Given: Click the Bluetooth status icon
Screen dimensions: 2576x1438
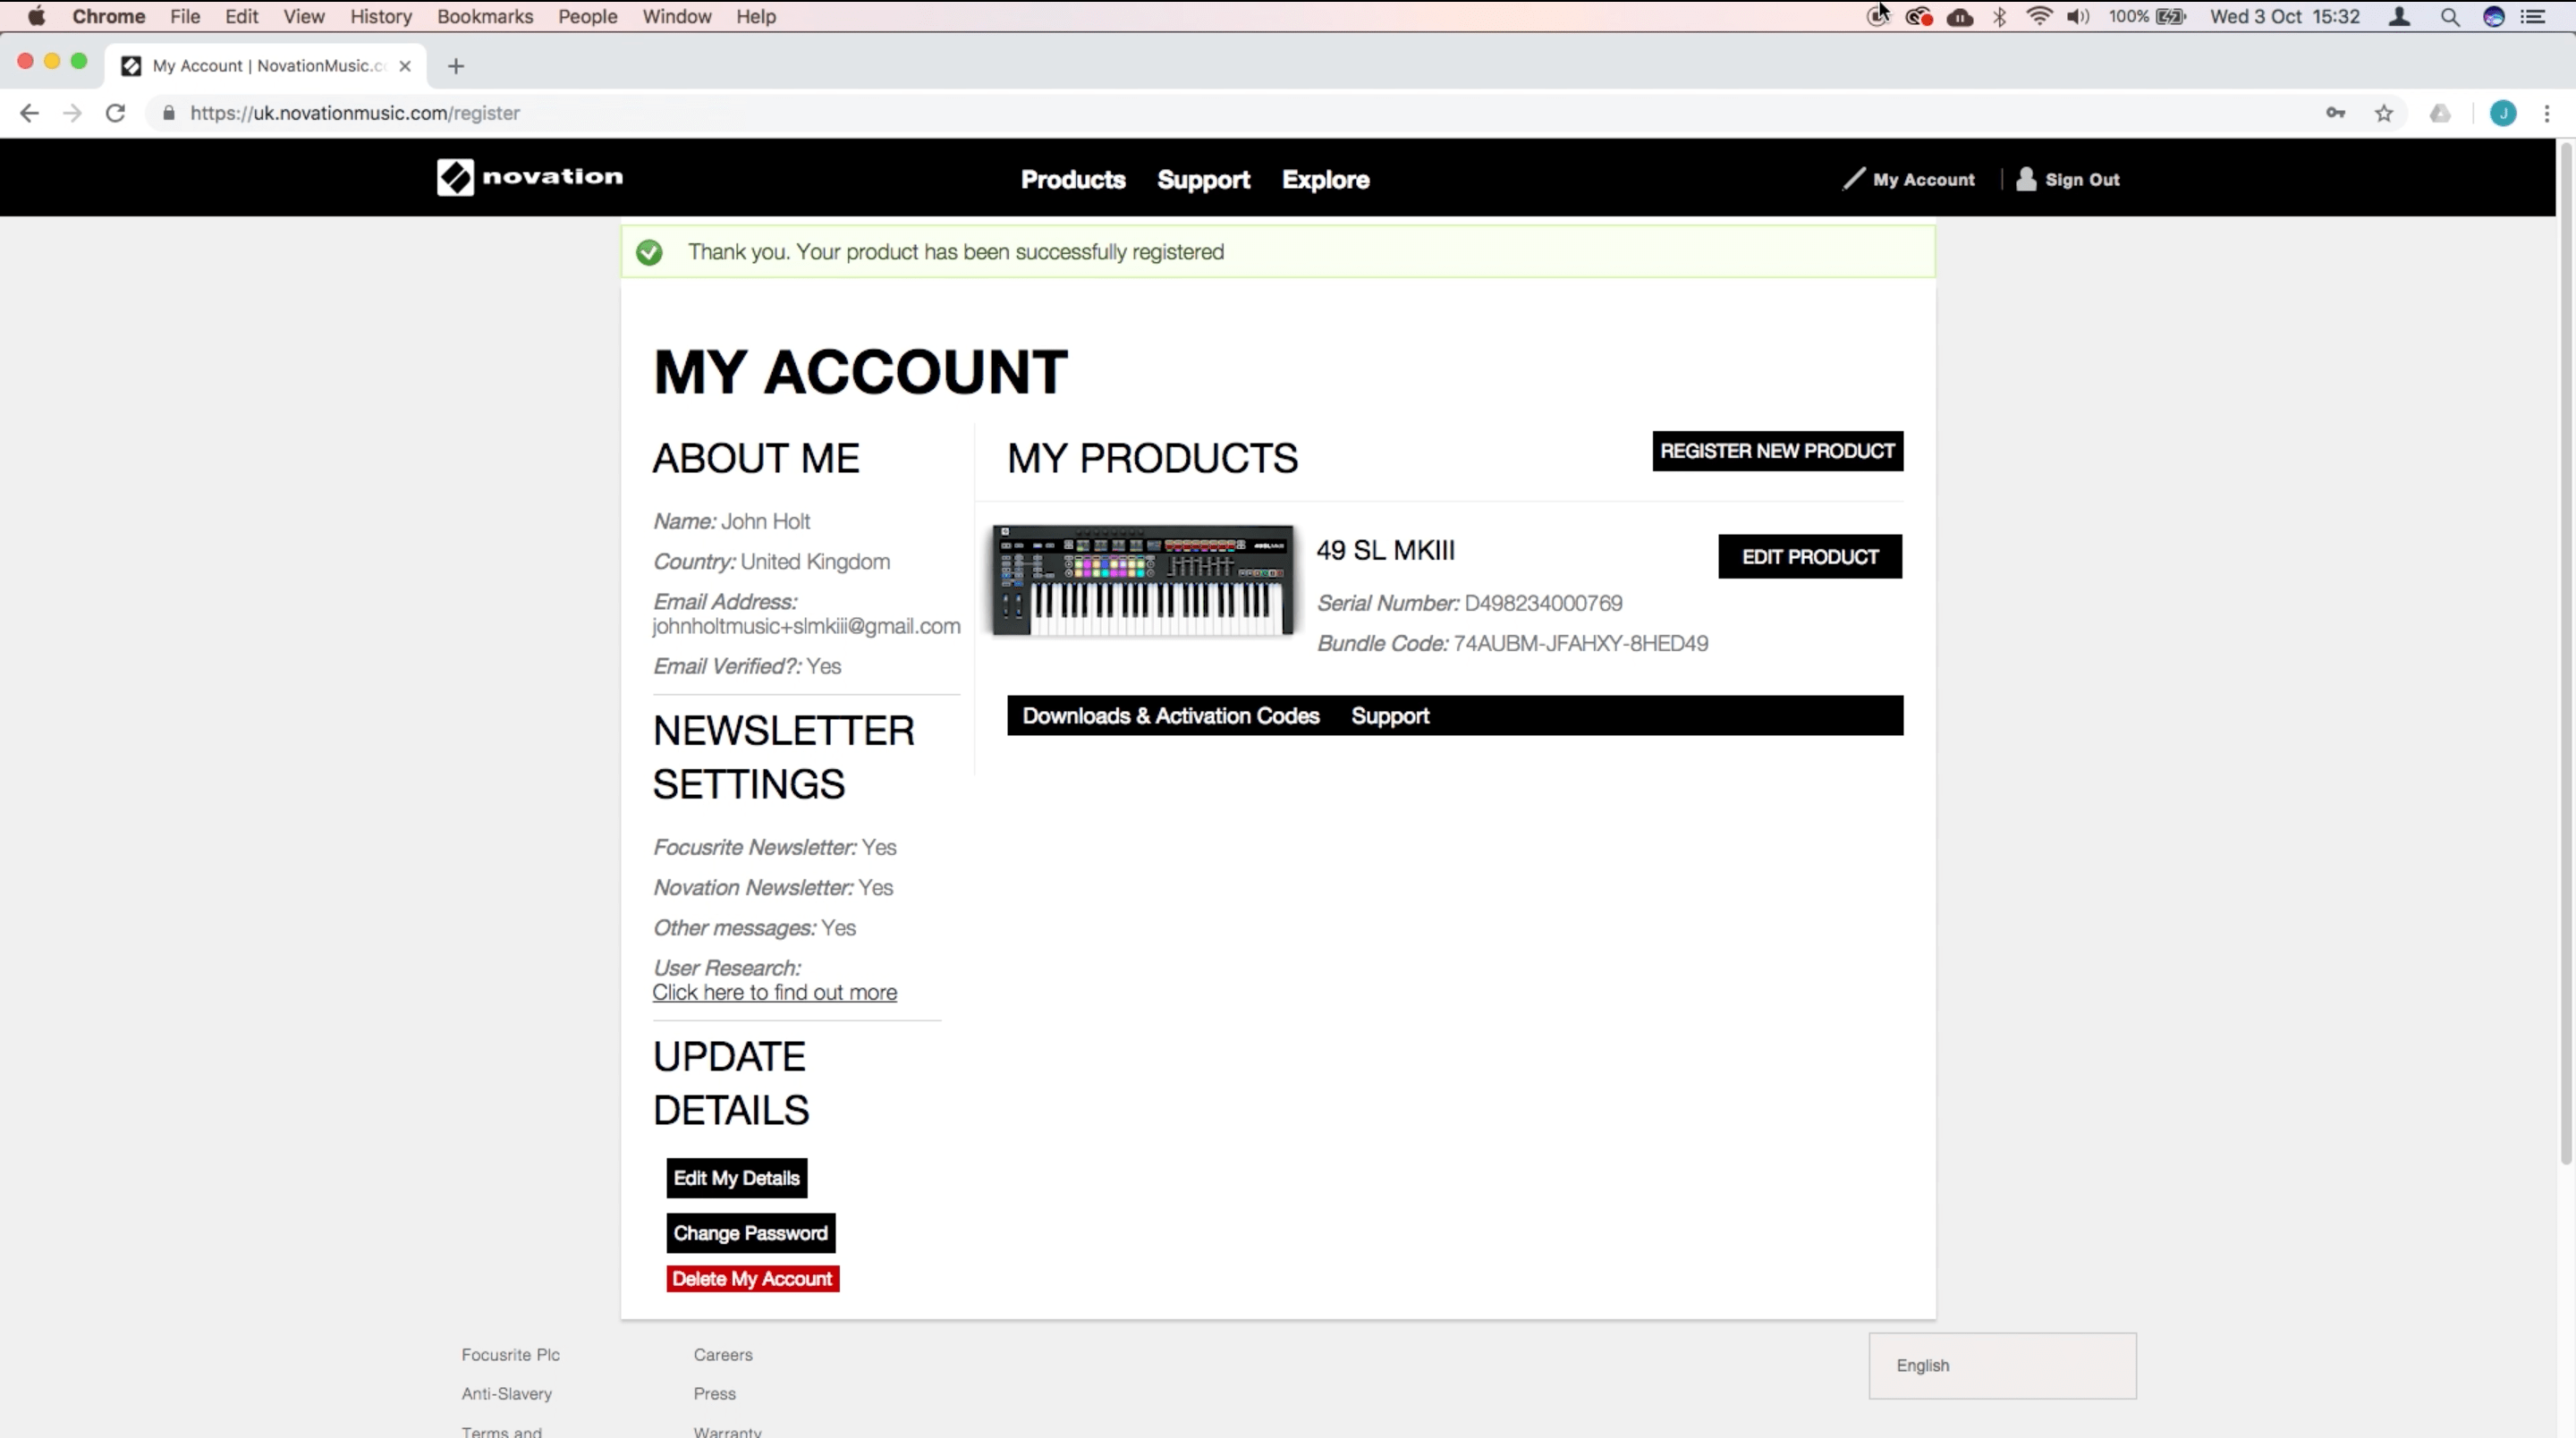Looking at the screenshot, I should [x=1999, y=16].
